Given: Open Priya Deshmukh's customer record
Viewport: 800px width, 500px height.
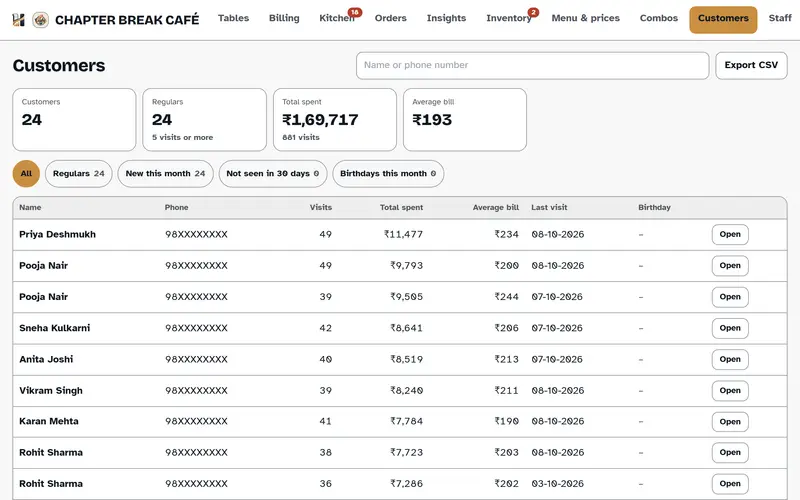Looking at the screenshot, I should click(x=730, y=235).
